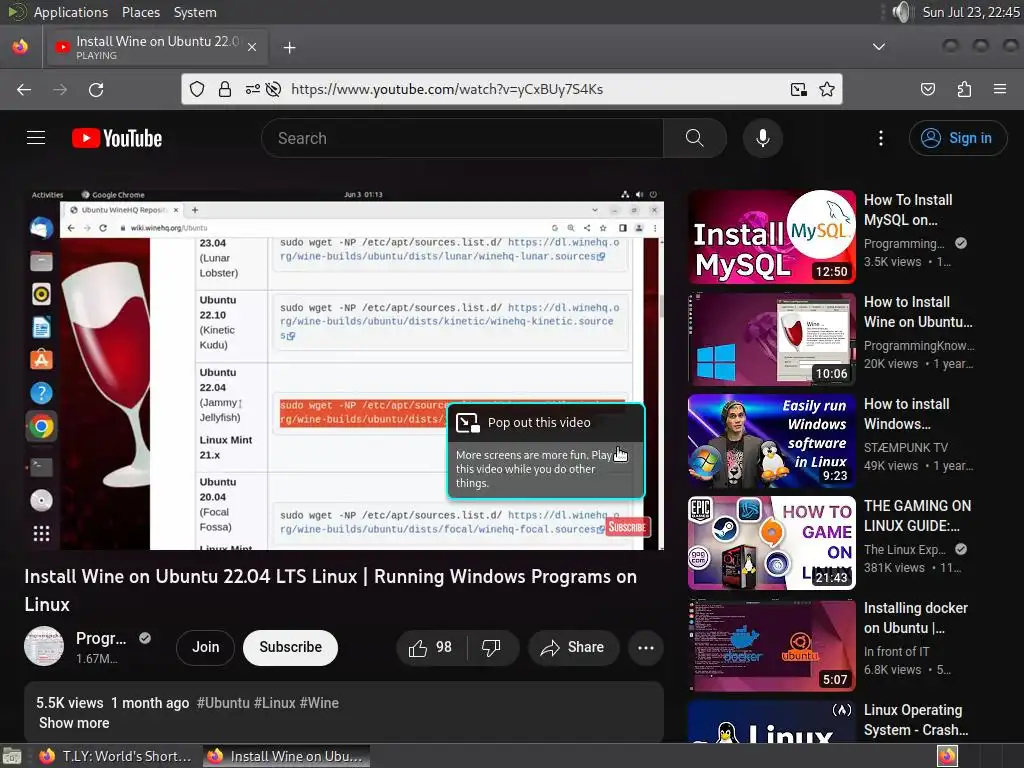Start voice search with the microphone icon
This screenshot has height=768, width=1024.
762,138
